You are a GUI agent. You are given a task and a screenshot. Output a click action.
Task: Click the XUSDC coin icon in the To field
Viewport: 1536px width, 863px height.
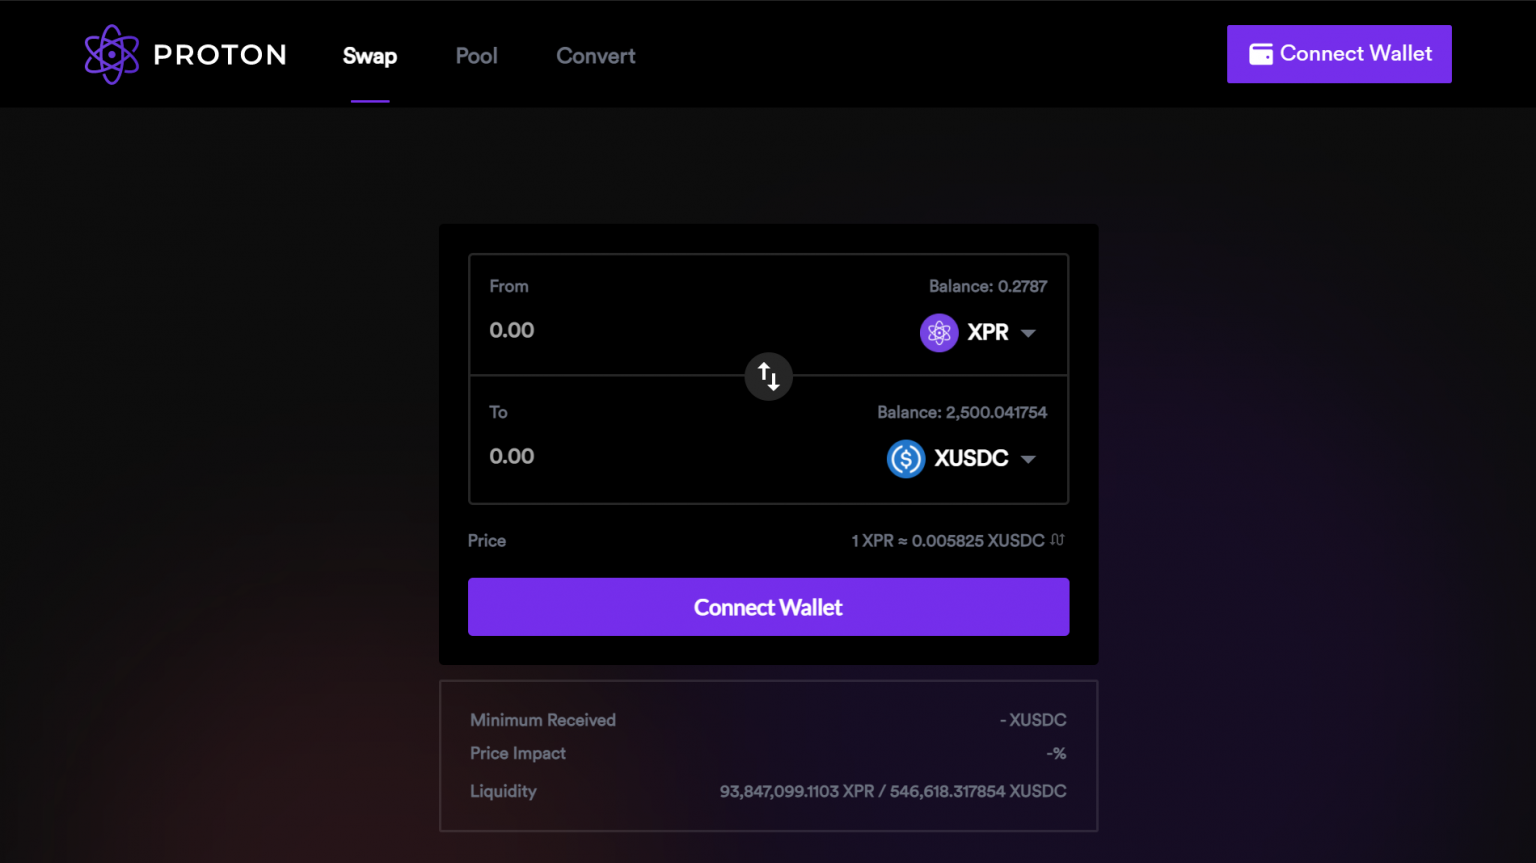(x=905, y=458)
